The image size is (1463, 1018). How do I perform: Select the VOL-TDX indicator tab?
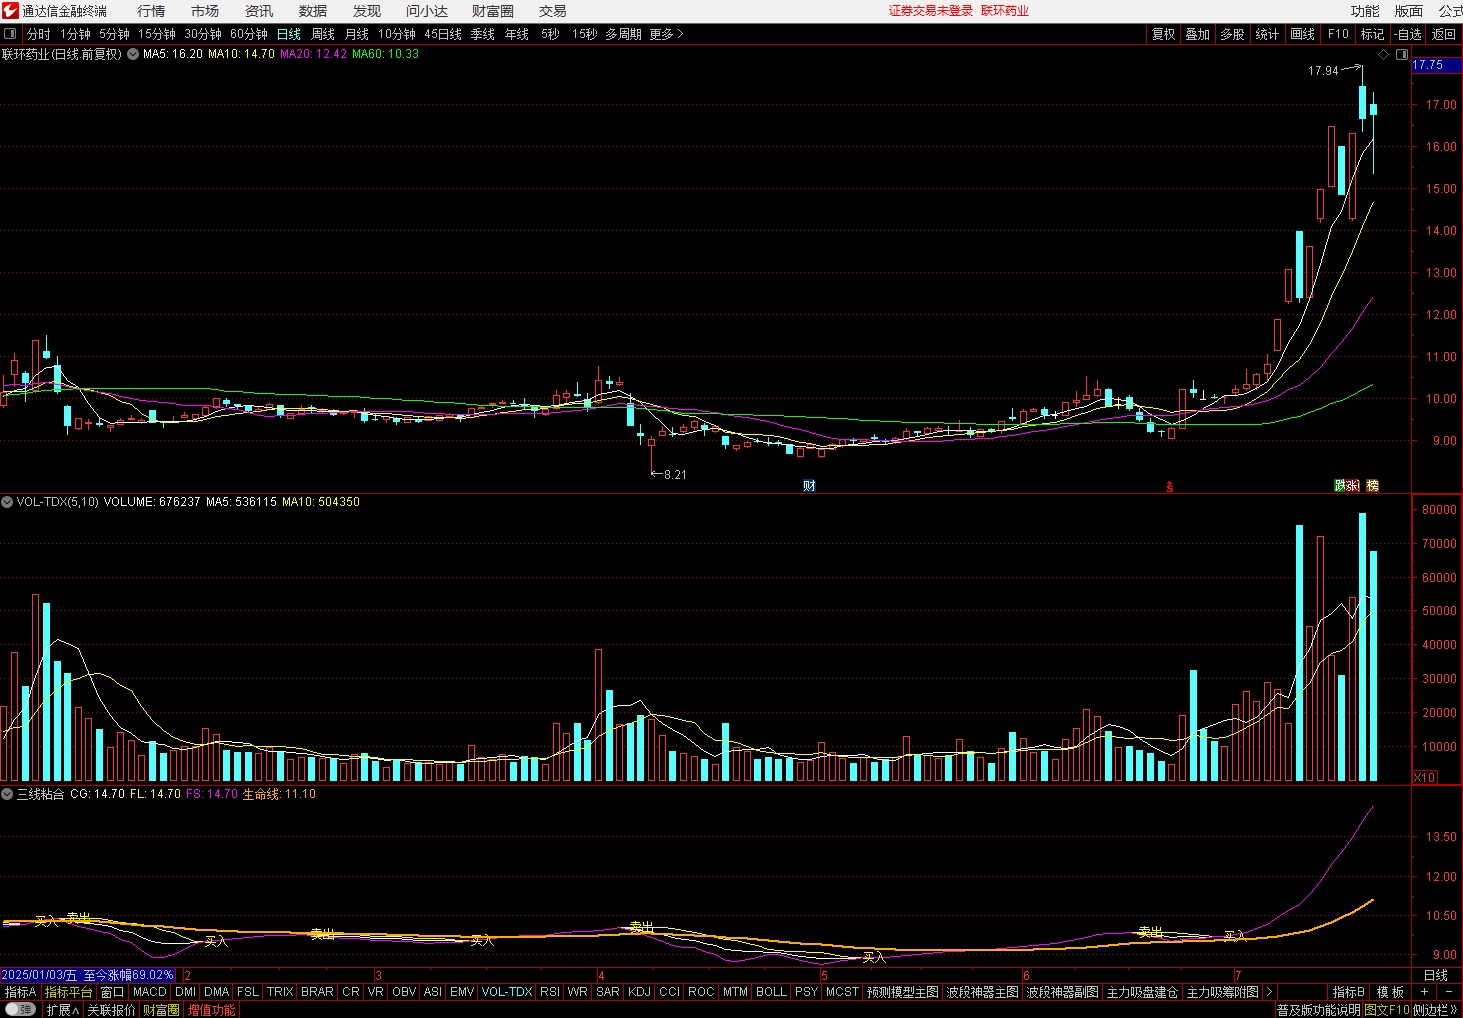point(507,992)
